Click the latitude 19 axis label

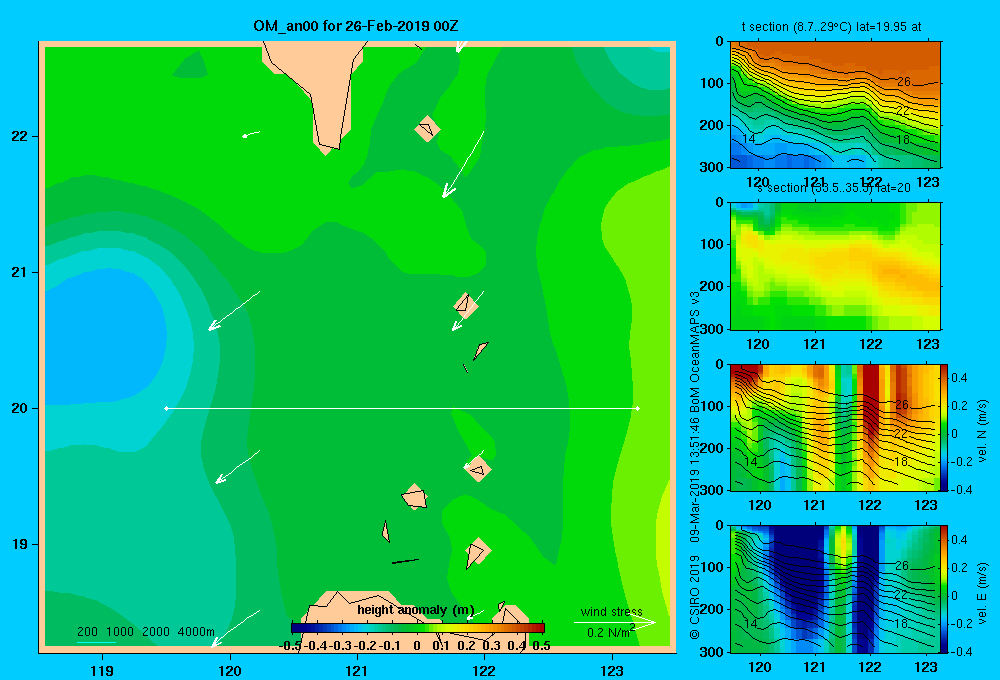(x=20, y=544)
